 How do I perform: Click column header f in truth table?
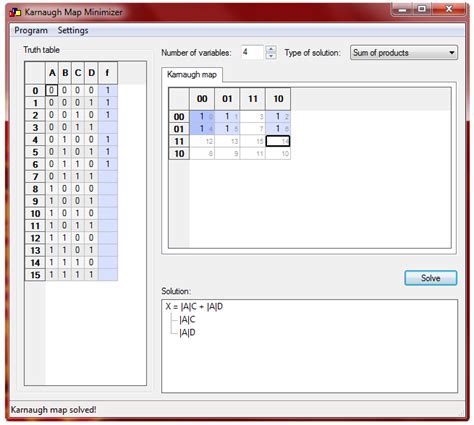[108, 73]
